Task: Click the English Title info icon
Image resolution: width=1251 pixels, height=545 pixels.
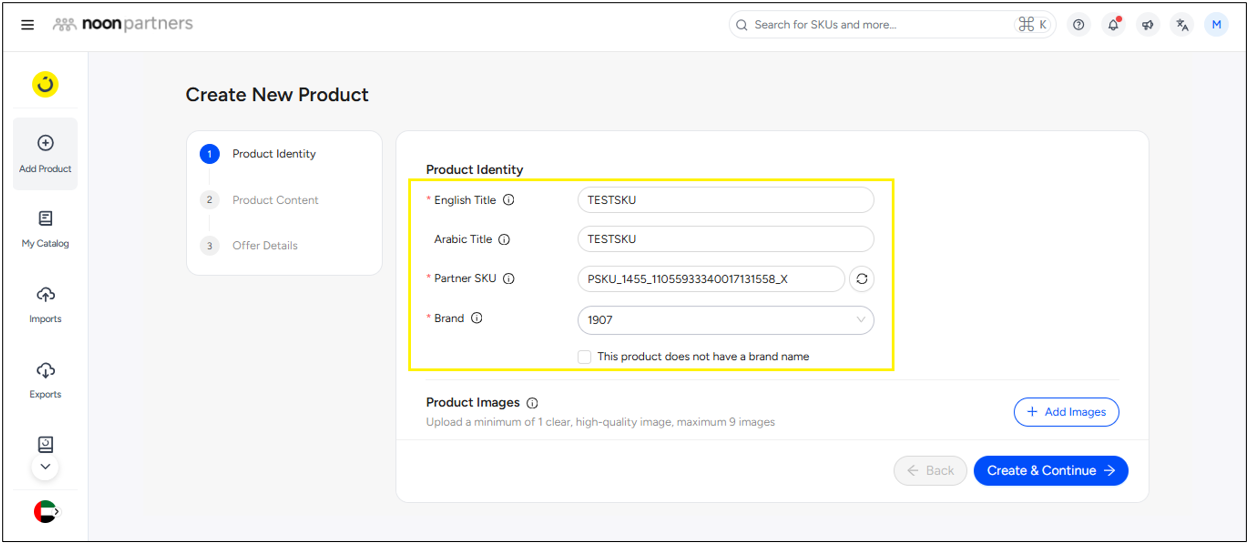Action: click(x=508, y=200)
